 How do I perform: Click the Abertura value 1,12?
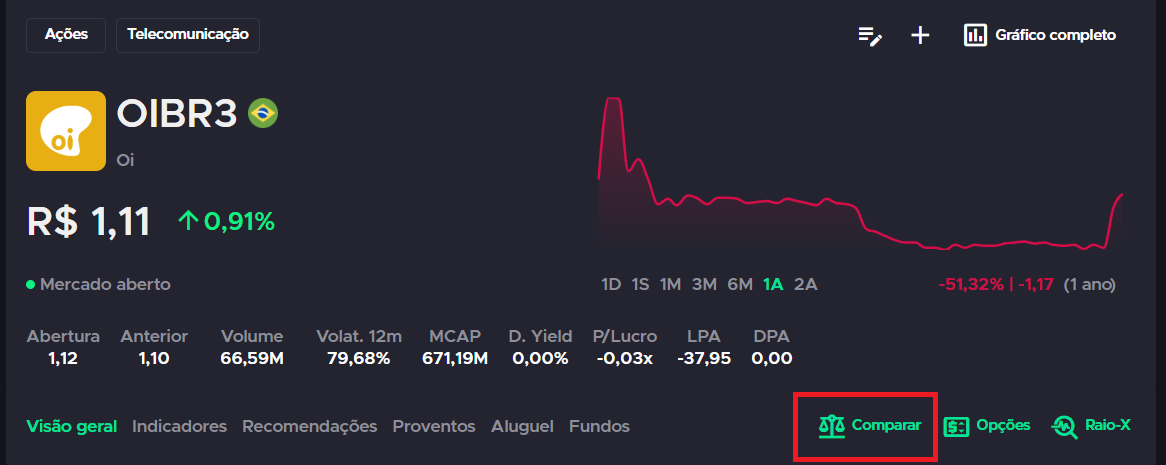(x=63, y=359)
